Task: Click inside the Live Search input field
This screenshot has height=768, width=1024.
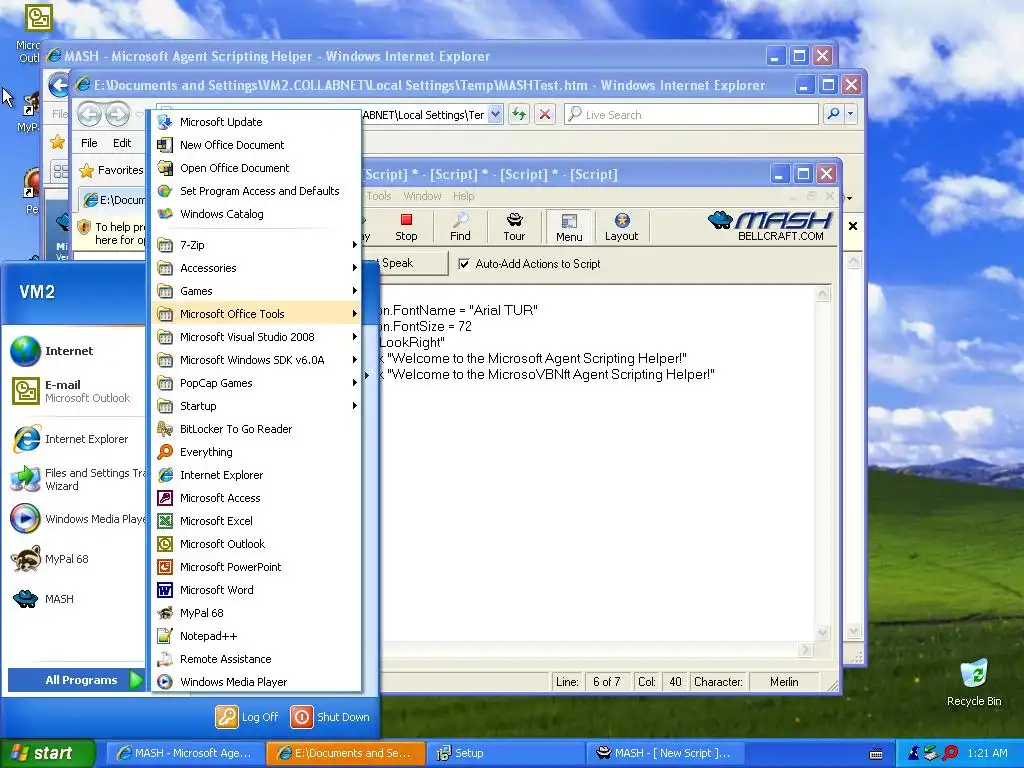Action: 691,114
